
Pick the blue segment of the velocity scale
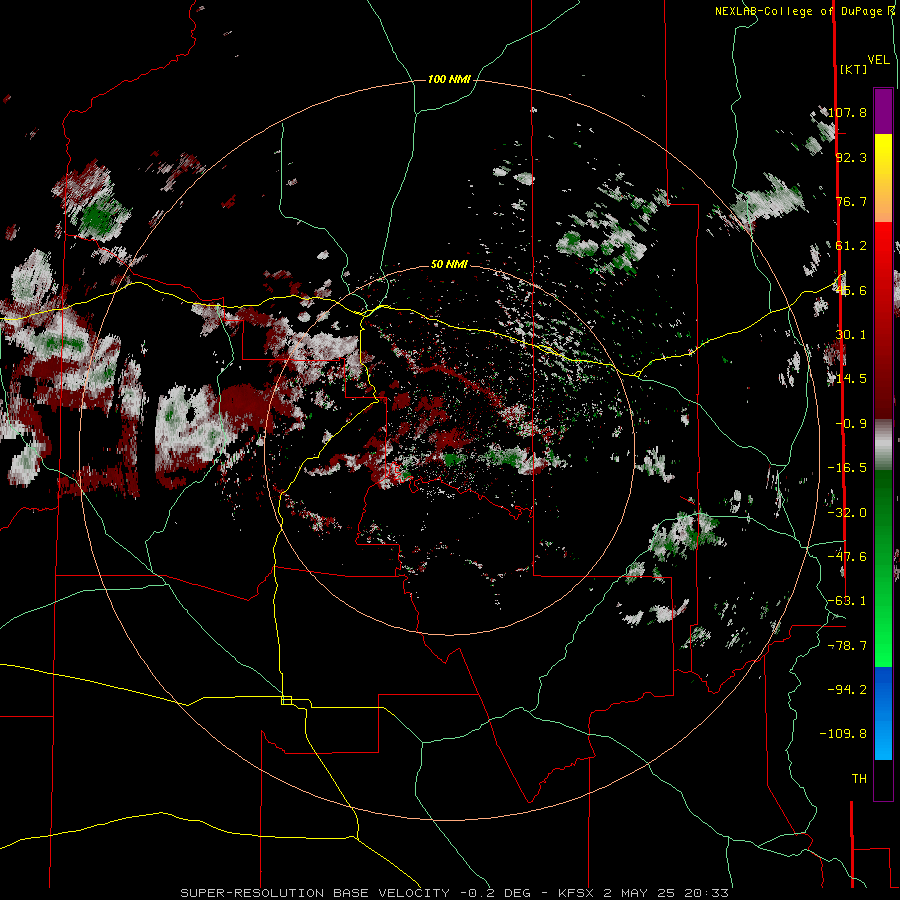coord(883,713)
